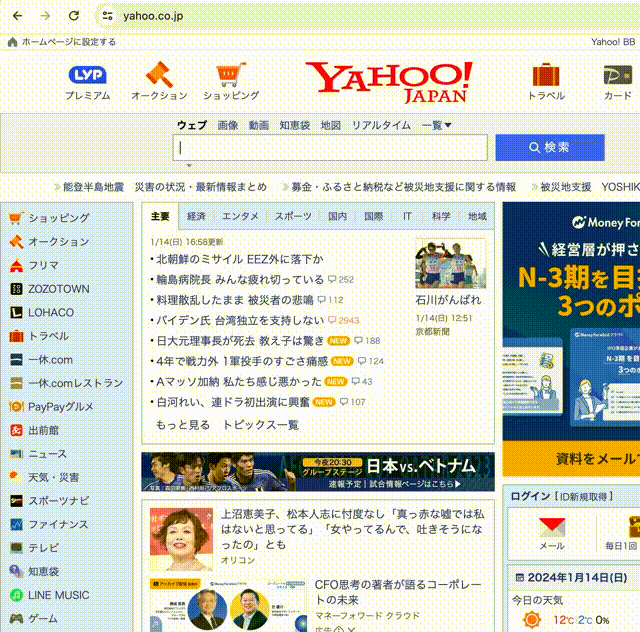Switch to the 国際 news tab
This screenshot has width=640, height=632.
[373, 216]
